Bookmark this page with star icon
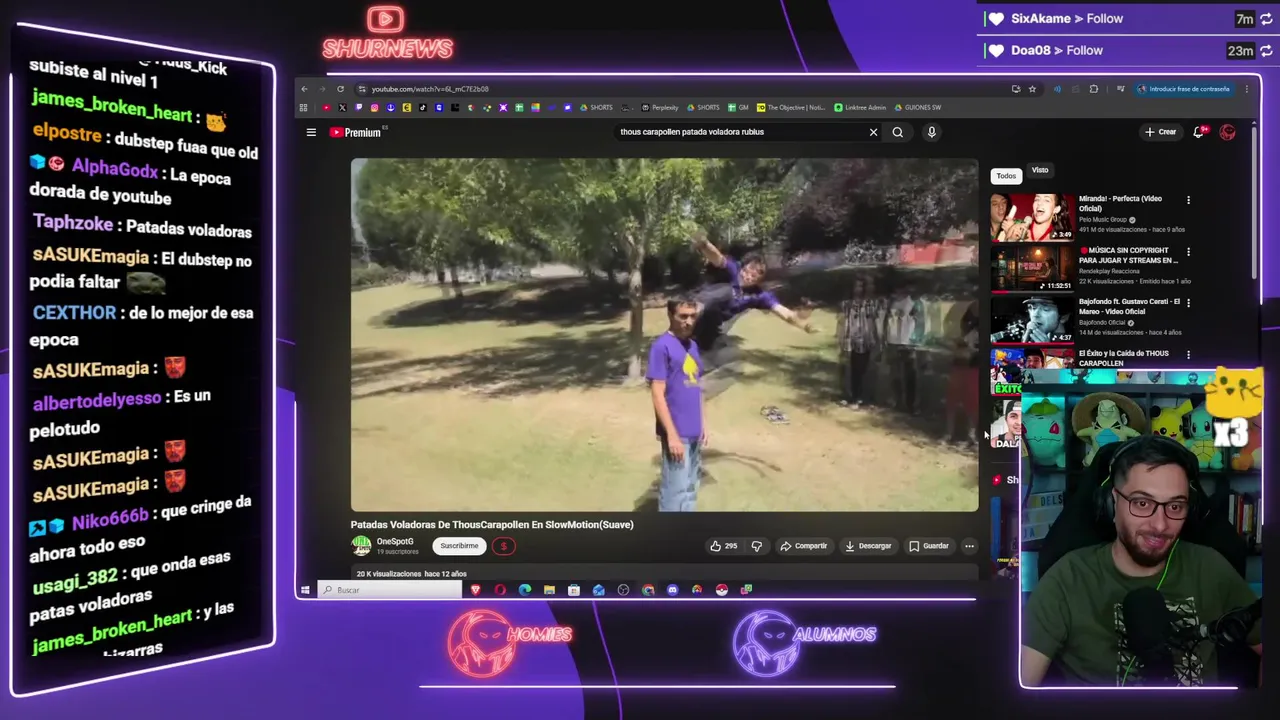 click(x=1032, y=89)
